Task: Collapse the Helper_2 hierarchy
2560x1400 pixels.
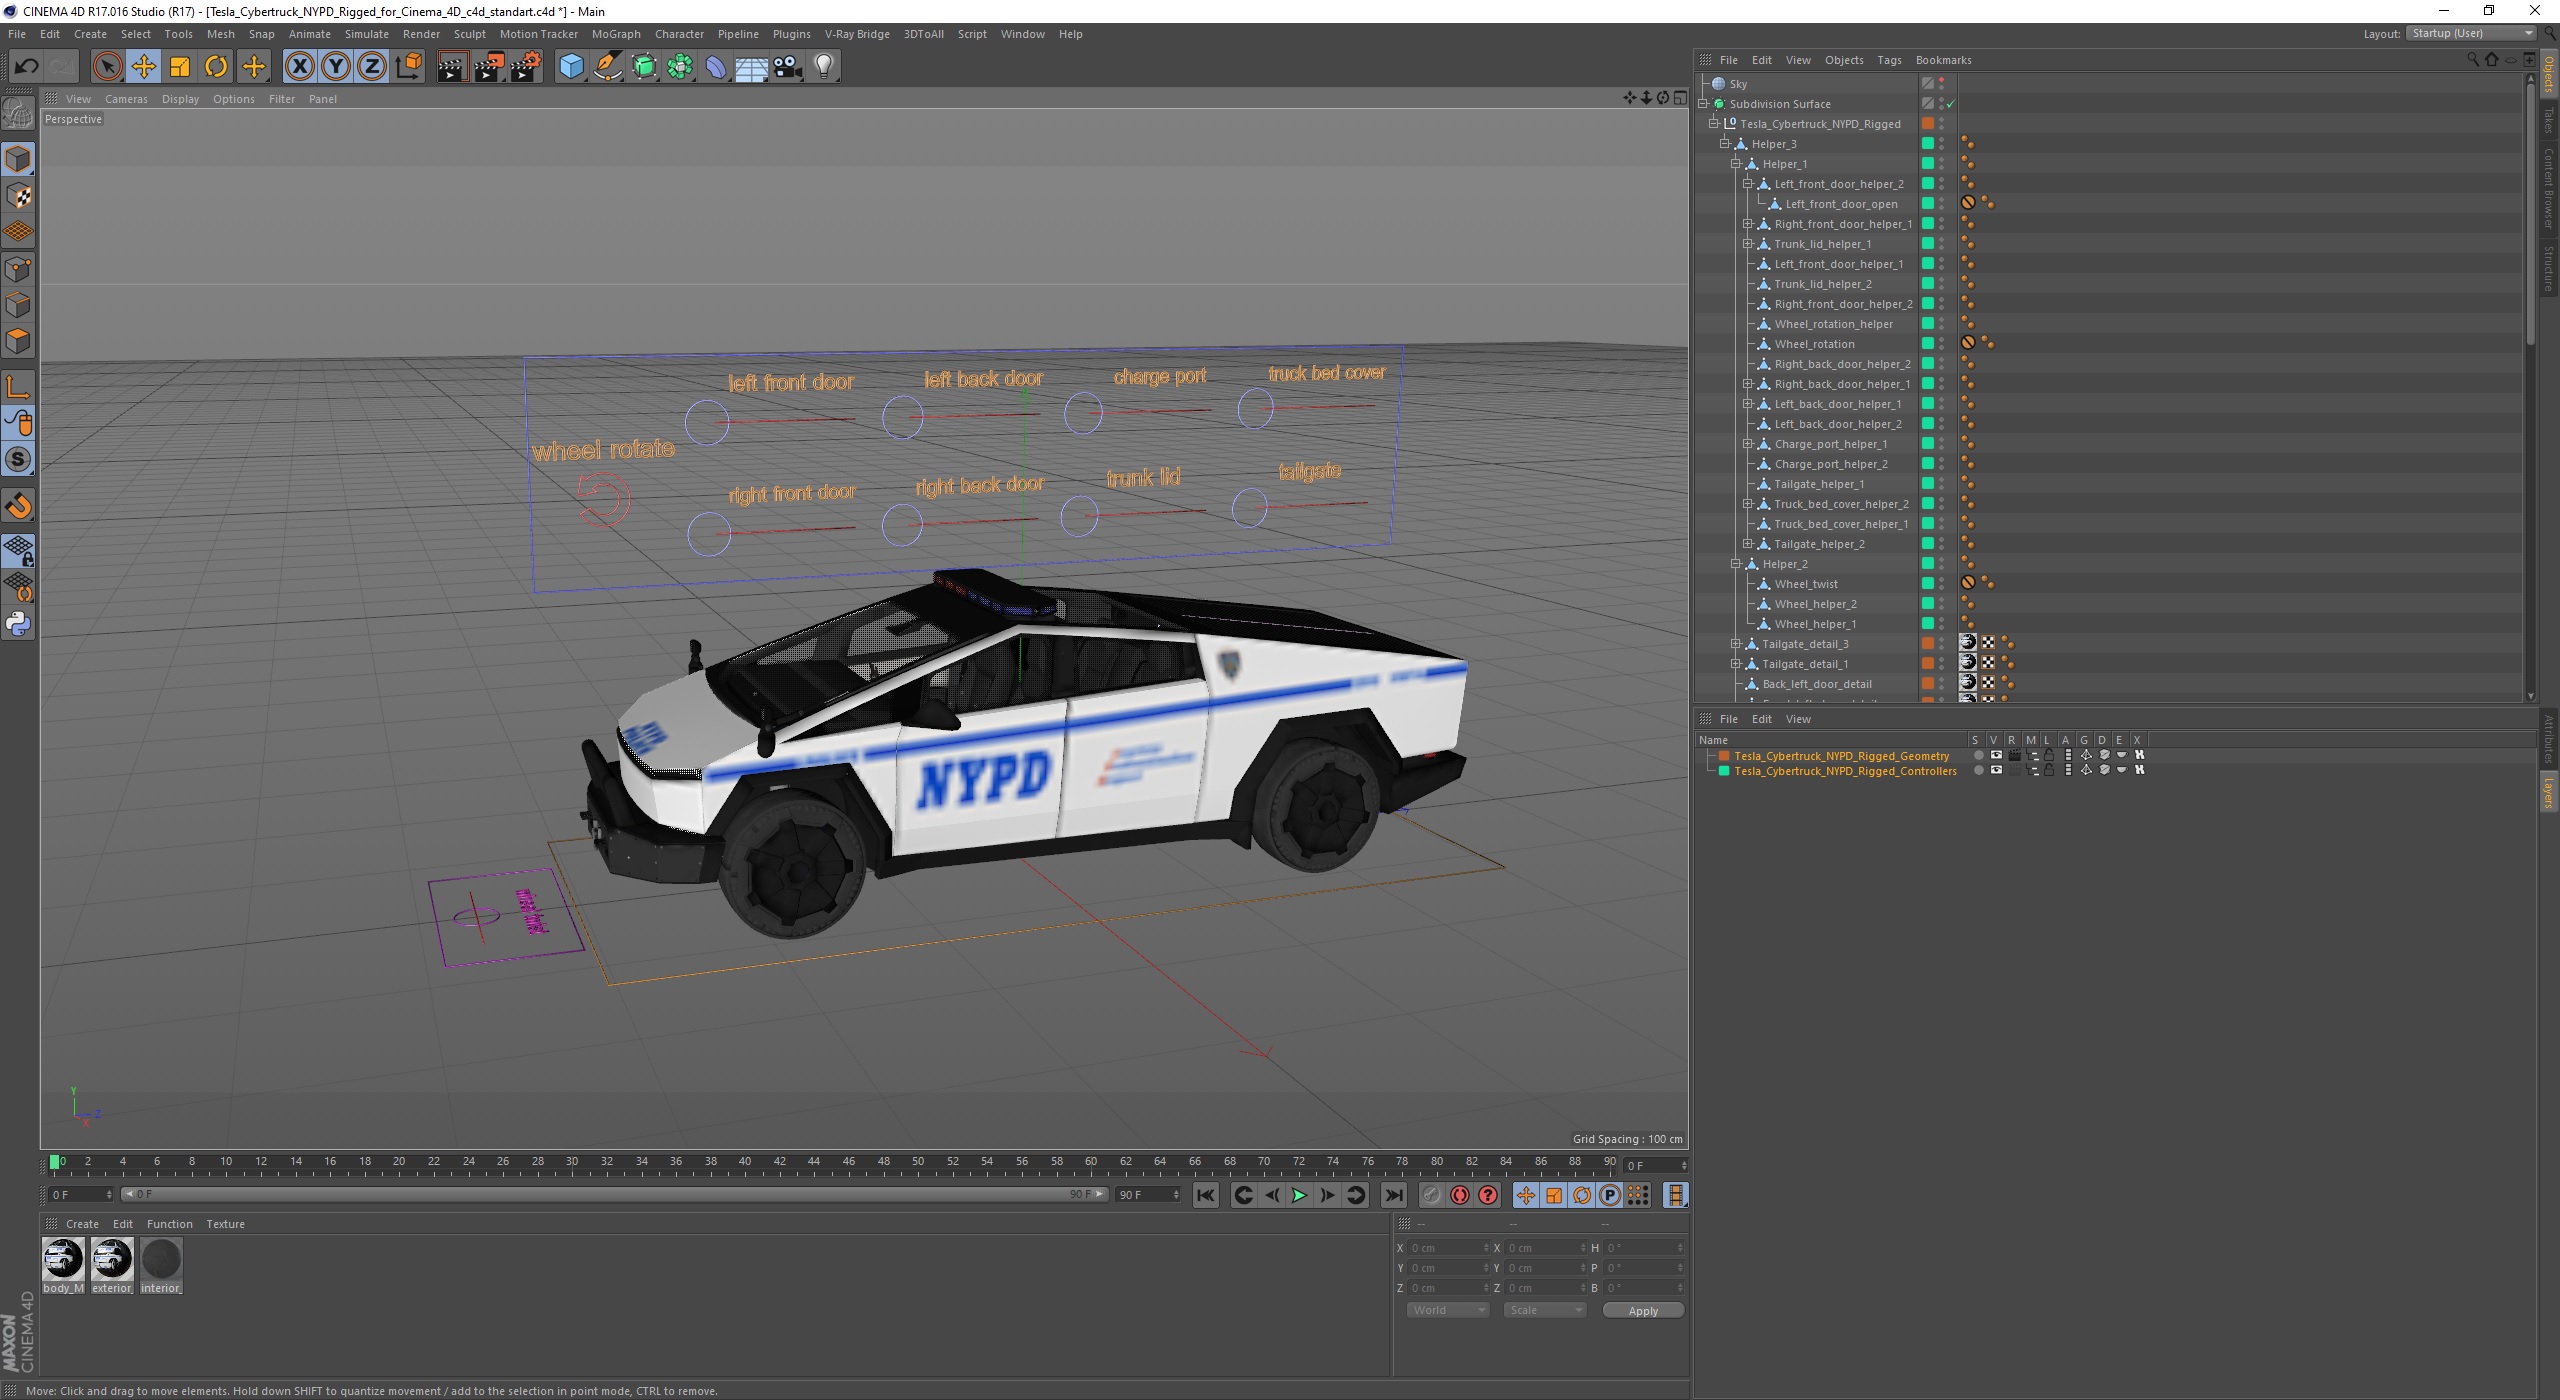Action: 1736,563
